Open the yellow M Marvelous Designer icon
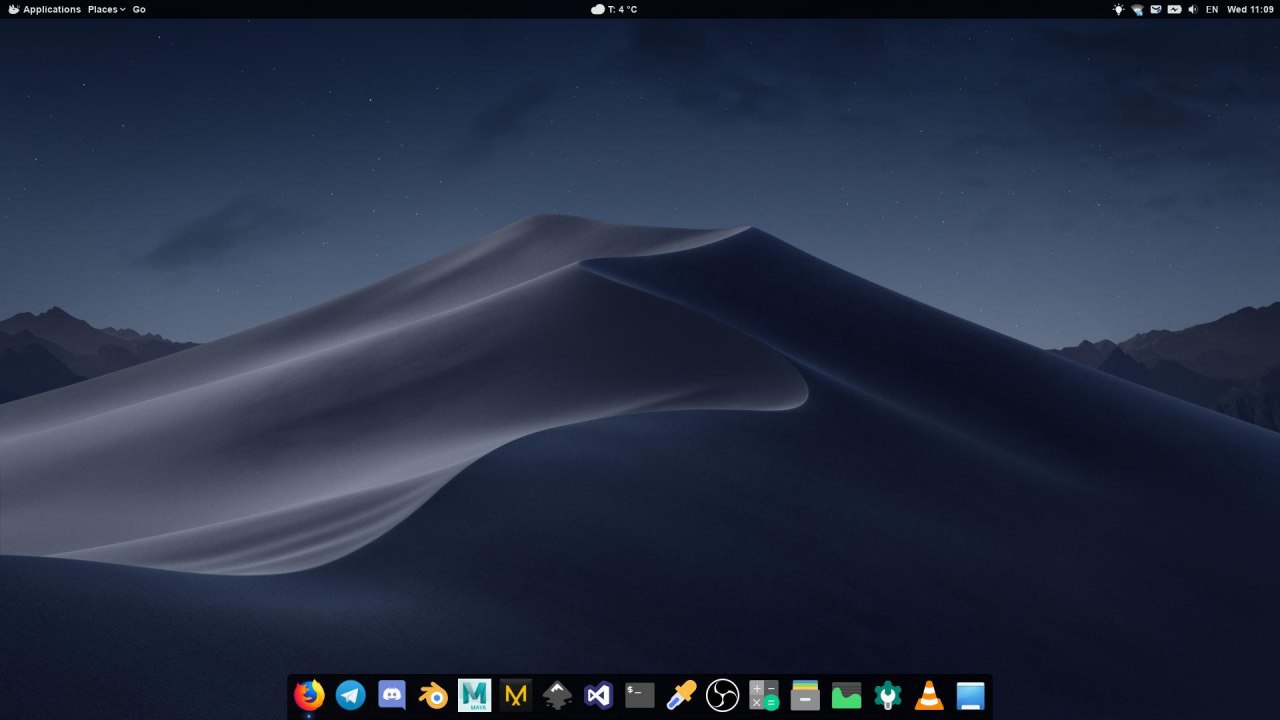The image size is (1280, 720). point(516,694)
